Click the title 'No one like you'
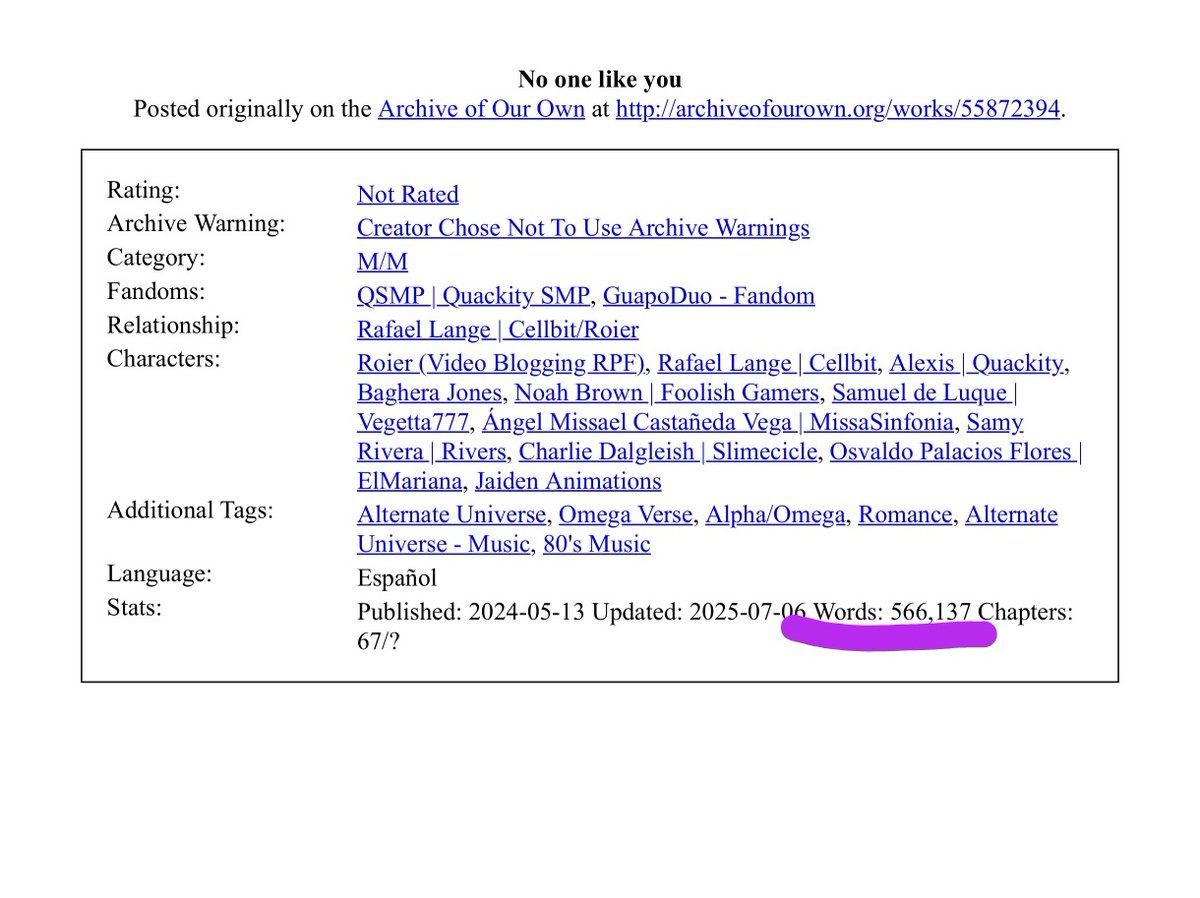The height and width of the screenshot is (898, 1200). click(600, 79)
